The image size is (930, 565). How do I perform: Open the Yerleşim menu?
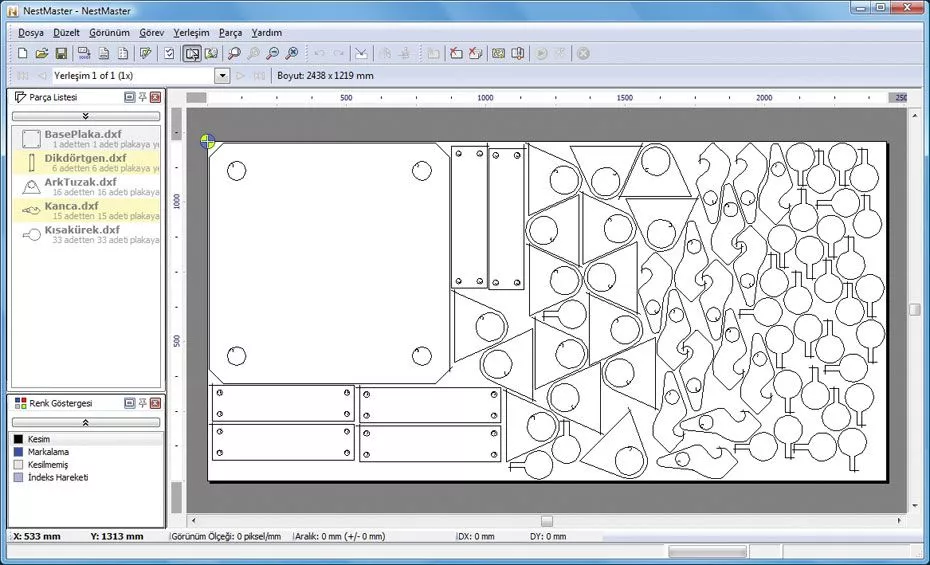tap(191, 33)
